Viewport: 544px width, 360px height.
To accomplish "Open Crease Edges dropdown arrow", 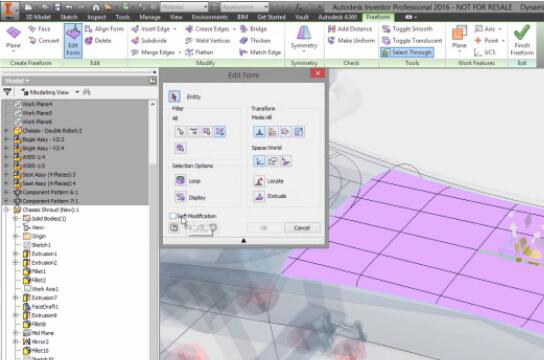I will [234, 29].
